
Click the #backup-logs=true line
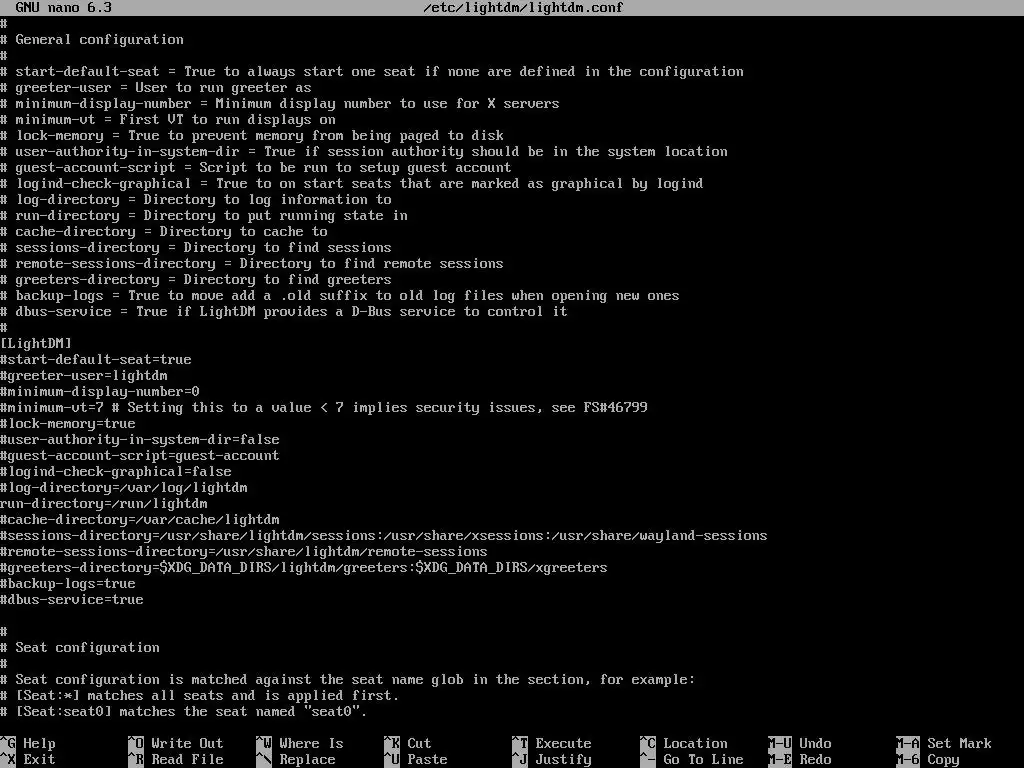68,584
